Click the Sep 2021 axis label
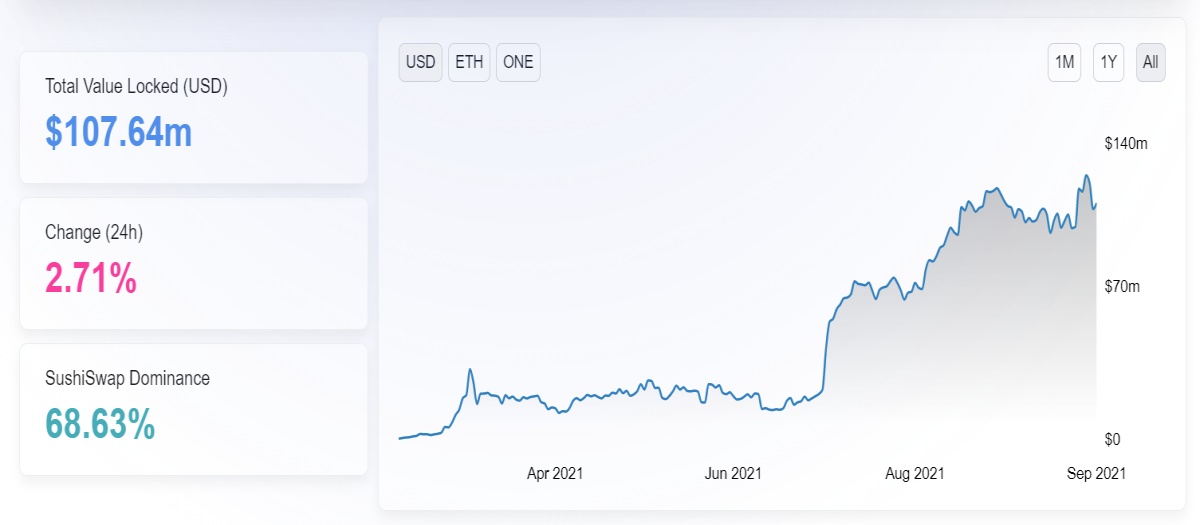 click(x=1096, y=473)
